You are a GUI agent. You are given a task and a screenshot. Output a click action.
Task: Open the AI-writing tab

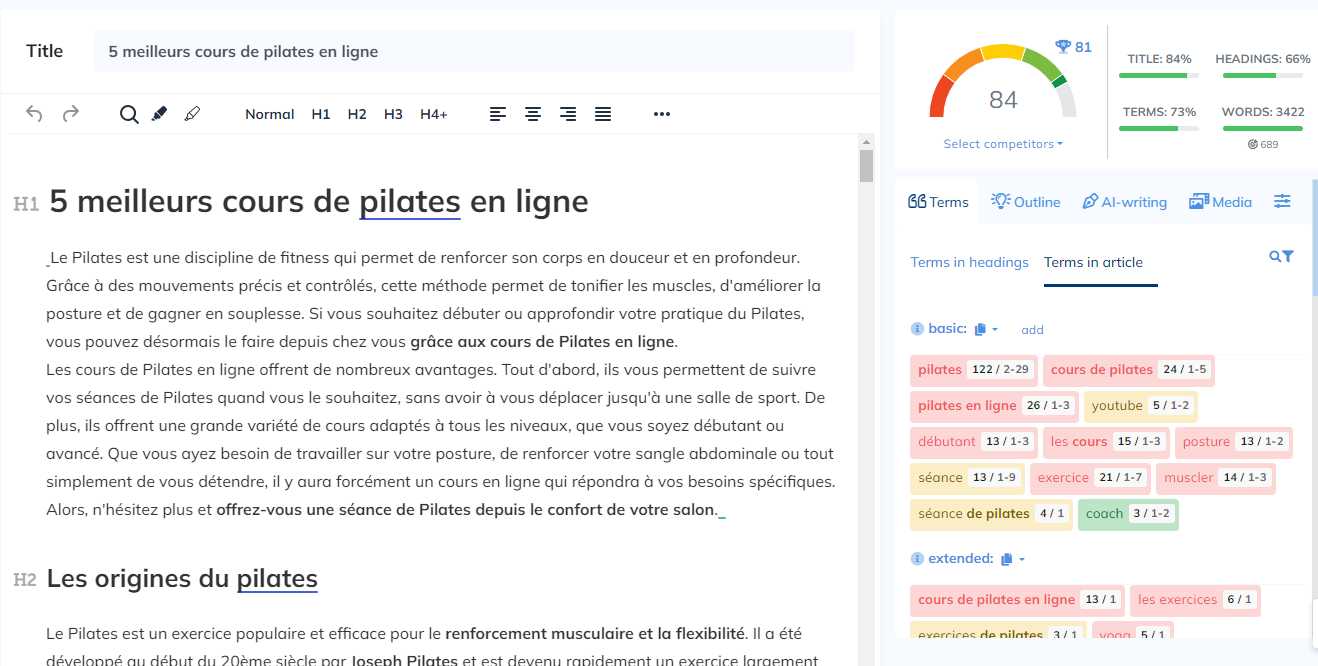[1125, 202]
